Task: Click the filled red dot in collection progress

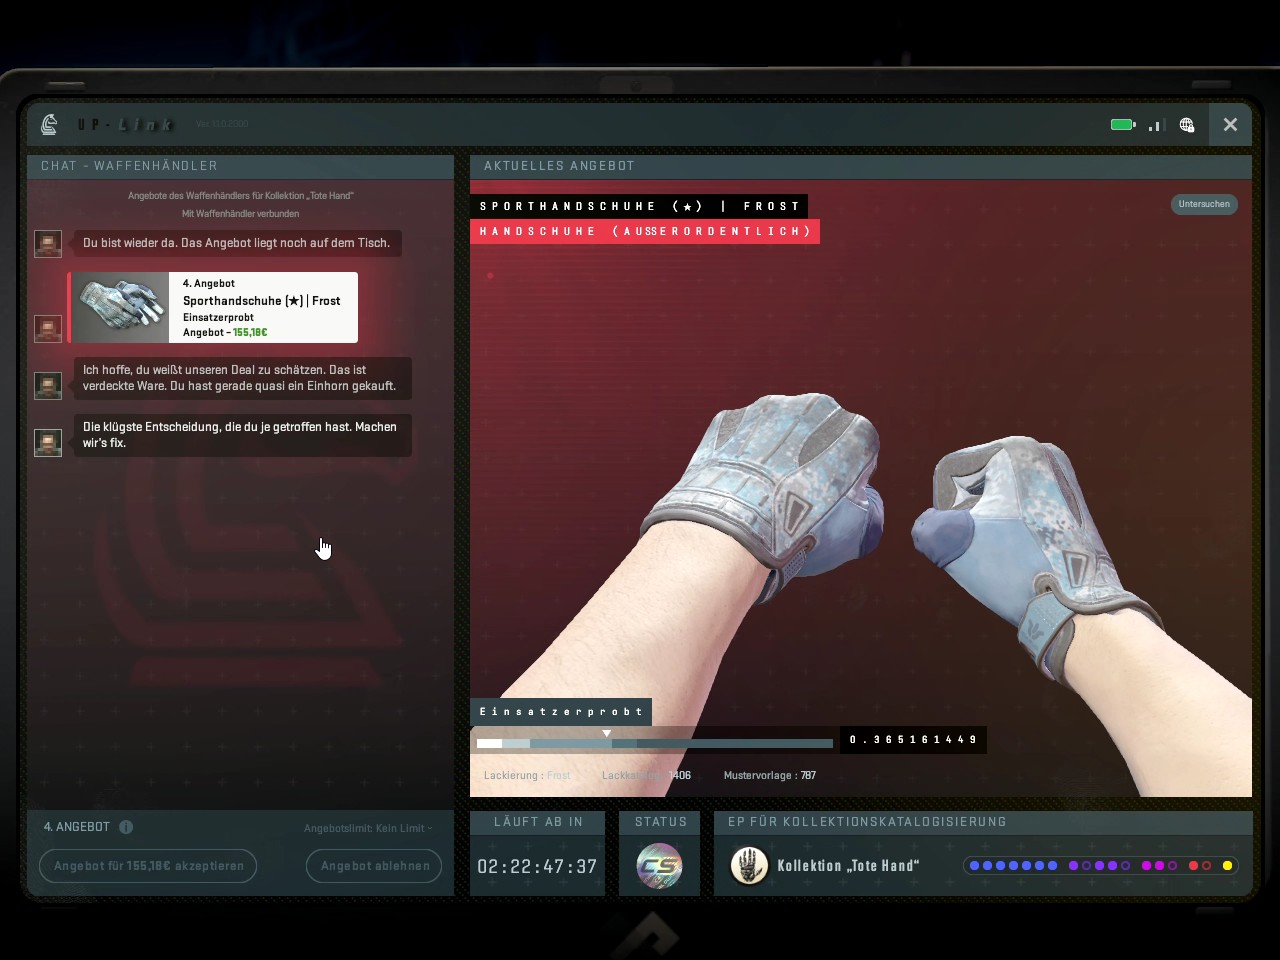Action: (1193, 866)
